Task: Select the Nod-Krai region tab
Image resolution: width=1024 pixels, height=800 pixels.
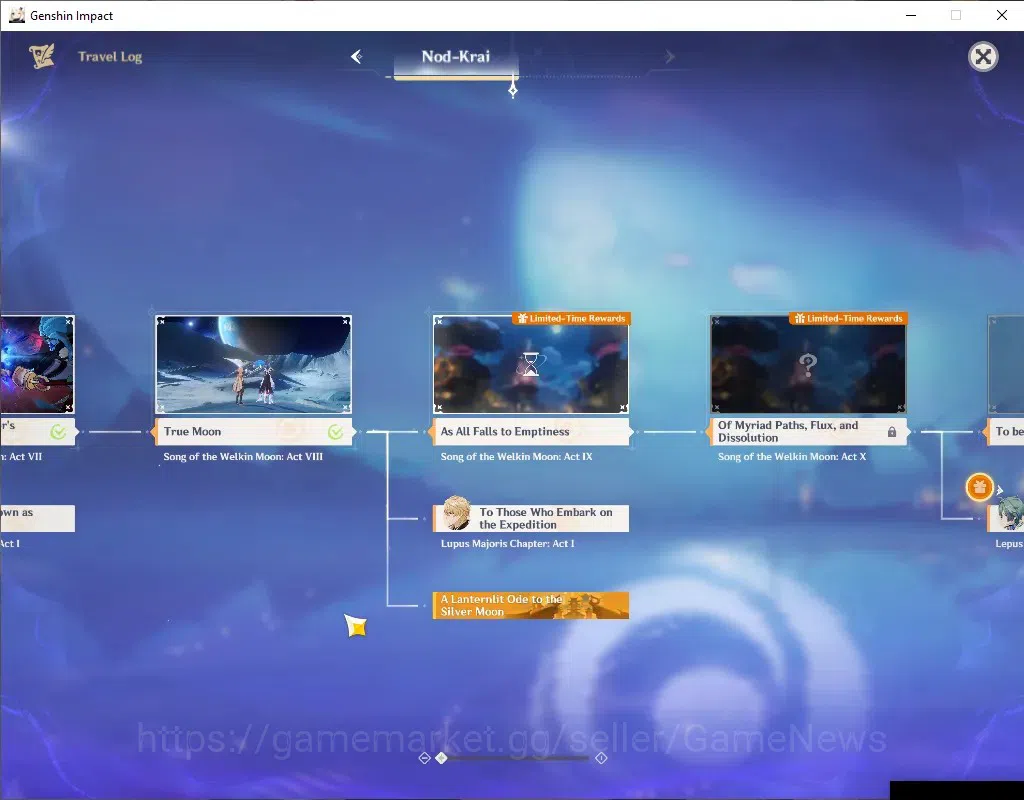Action: click(x=456, y=57)
